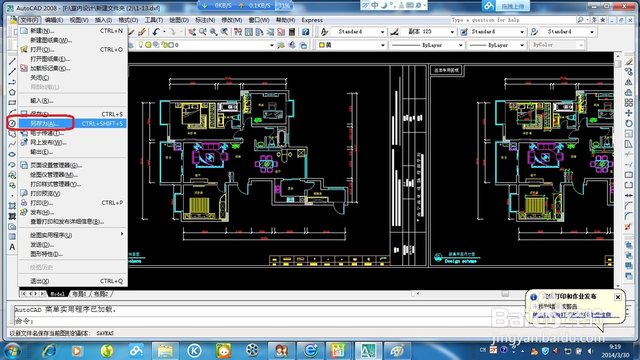Open the Help question mark icon
Viewport: 640px width, 360px height.
[305, 32]
